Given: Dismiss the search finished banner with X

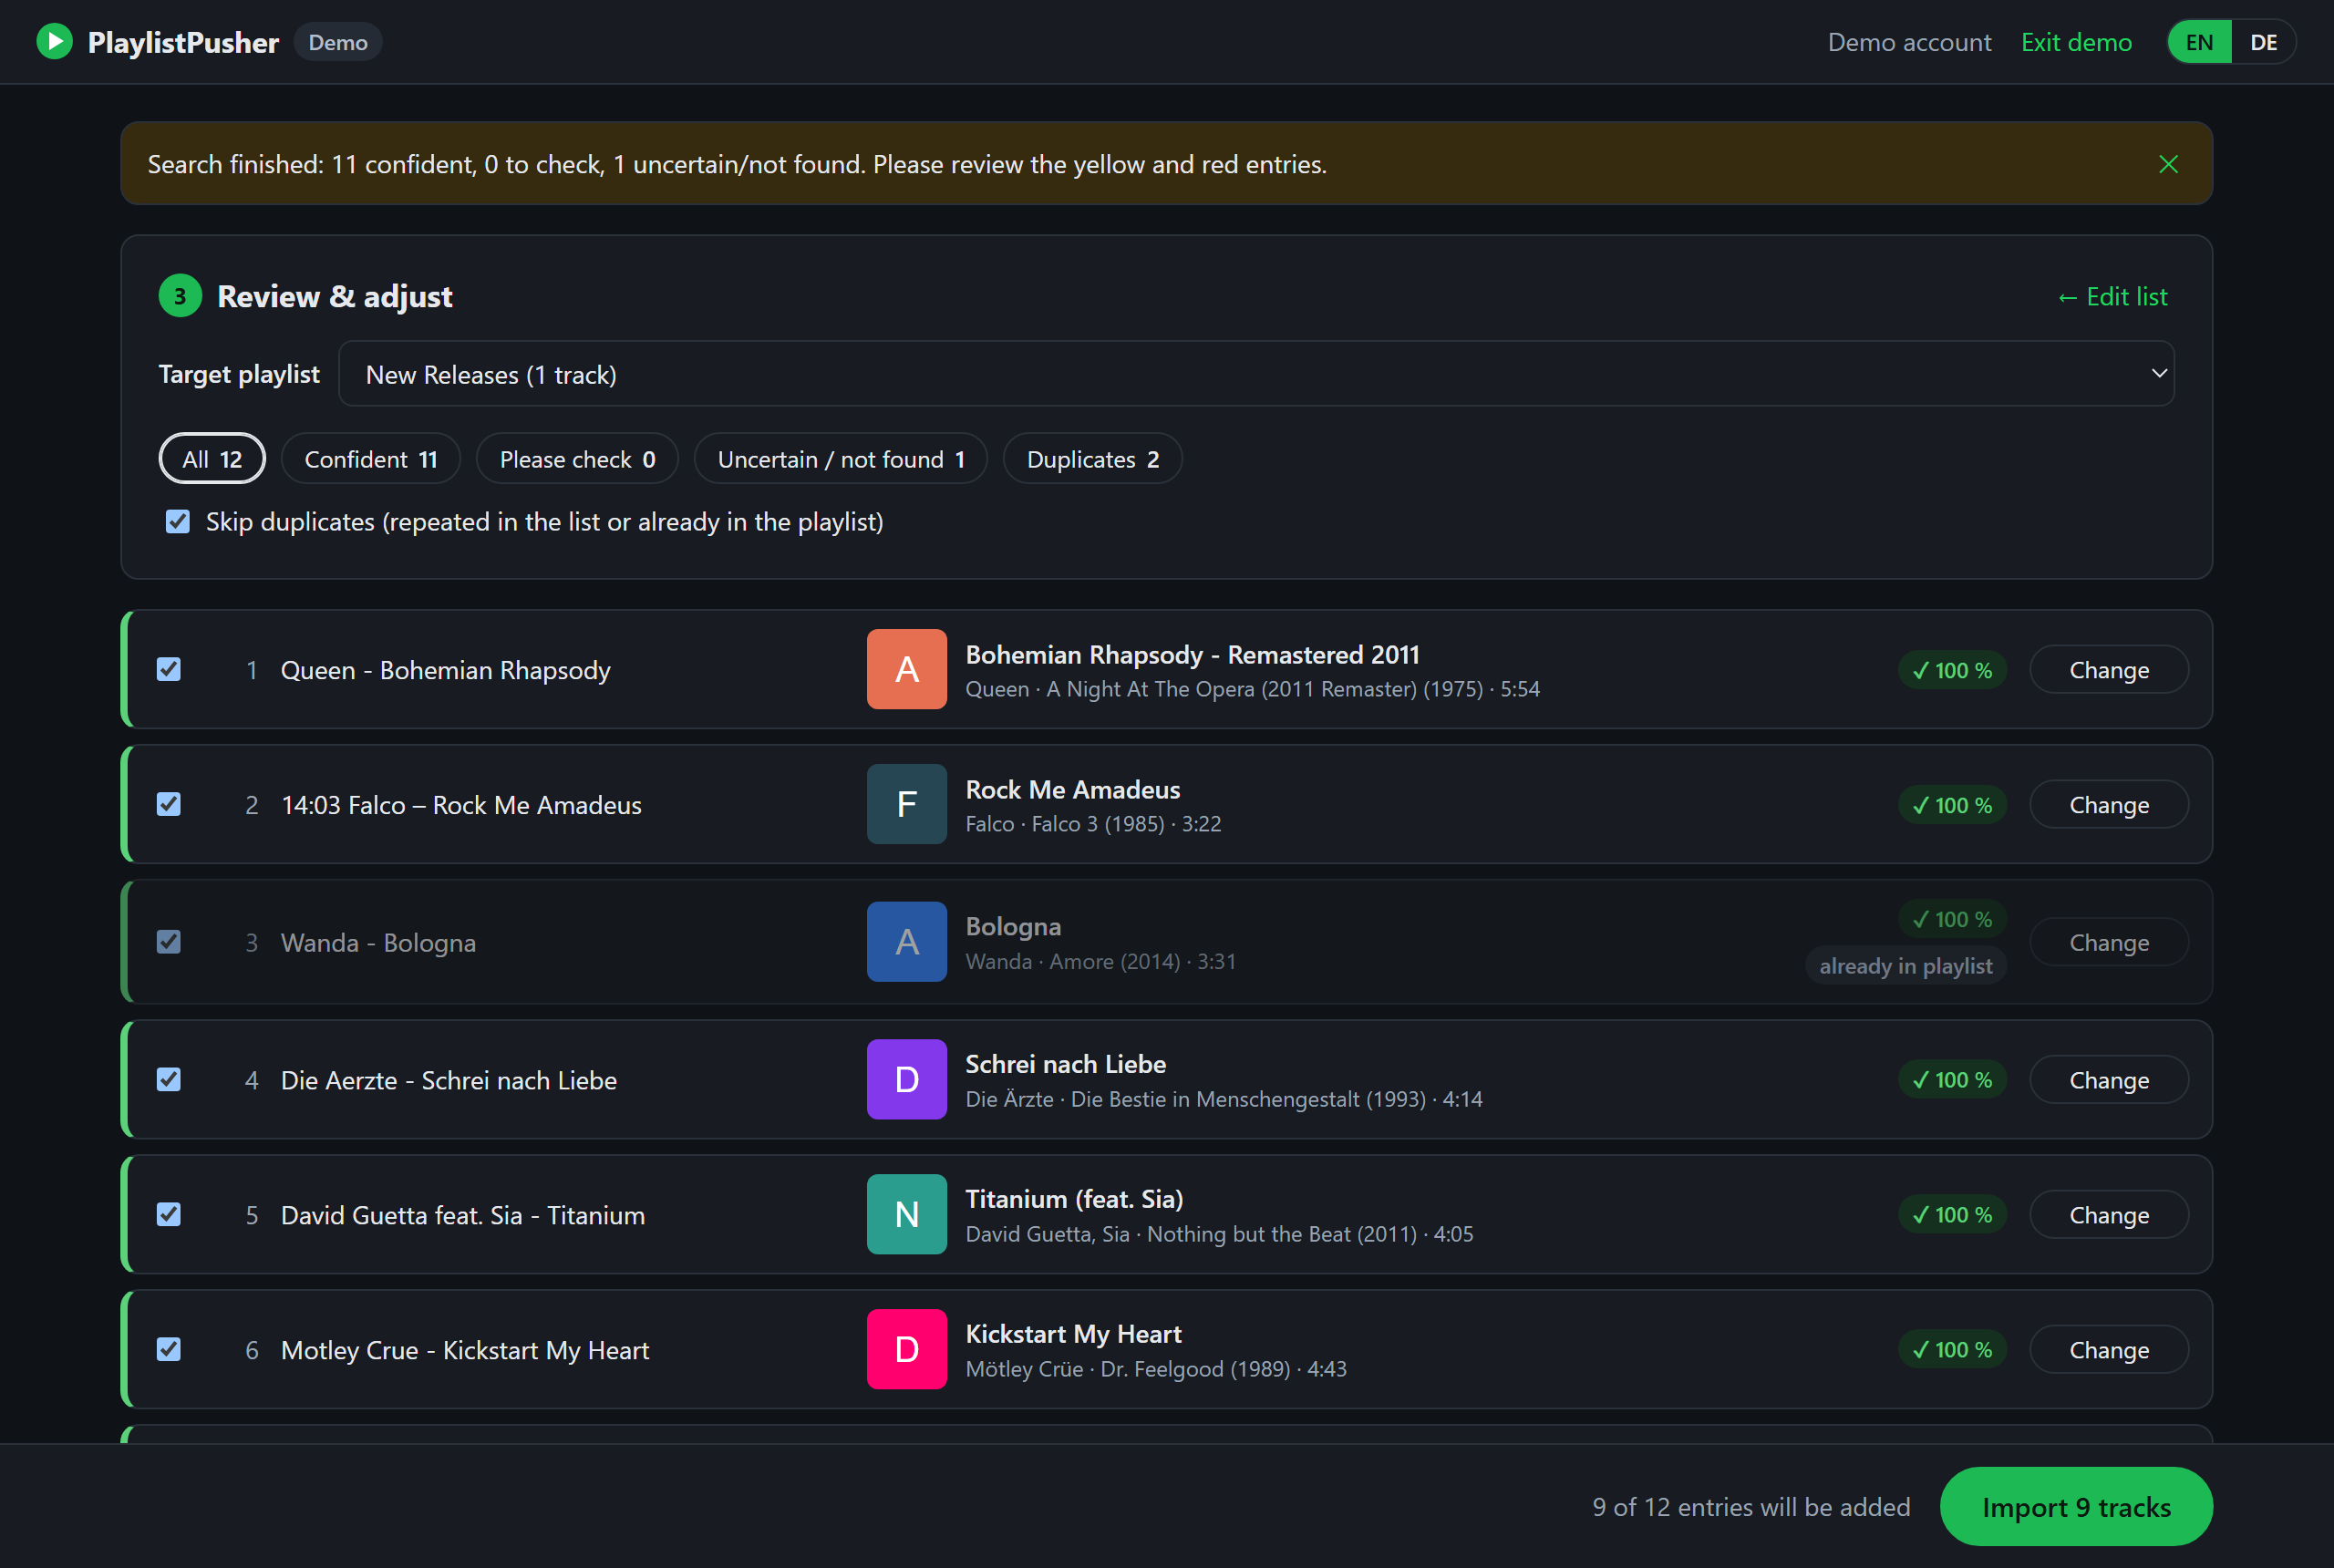Looking at the screenshot, I should pyautogui.click(x=2167, y=164).
